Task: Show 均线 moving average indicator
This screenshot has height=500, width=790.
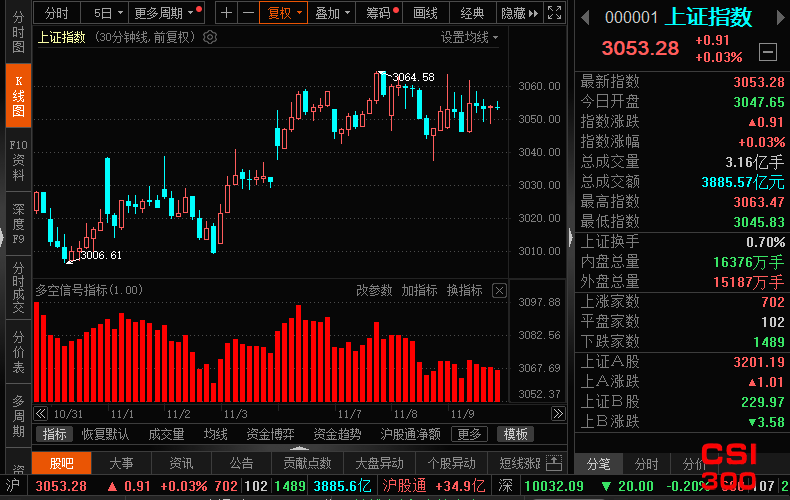Action: (216, 434)
